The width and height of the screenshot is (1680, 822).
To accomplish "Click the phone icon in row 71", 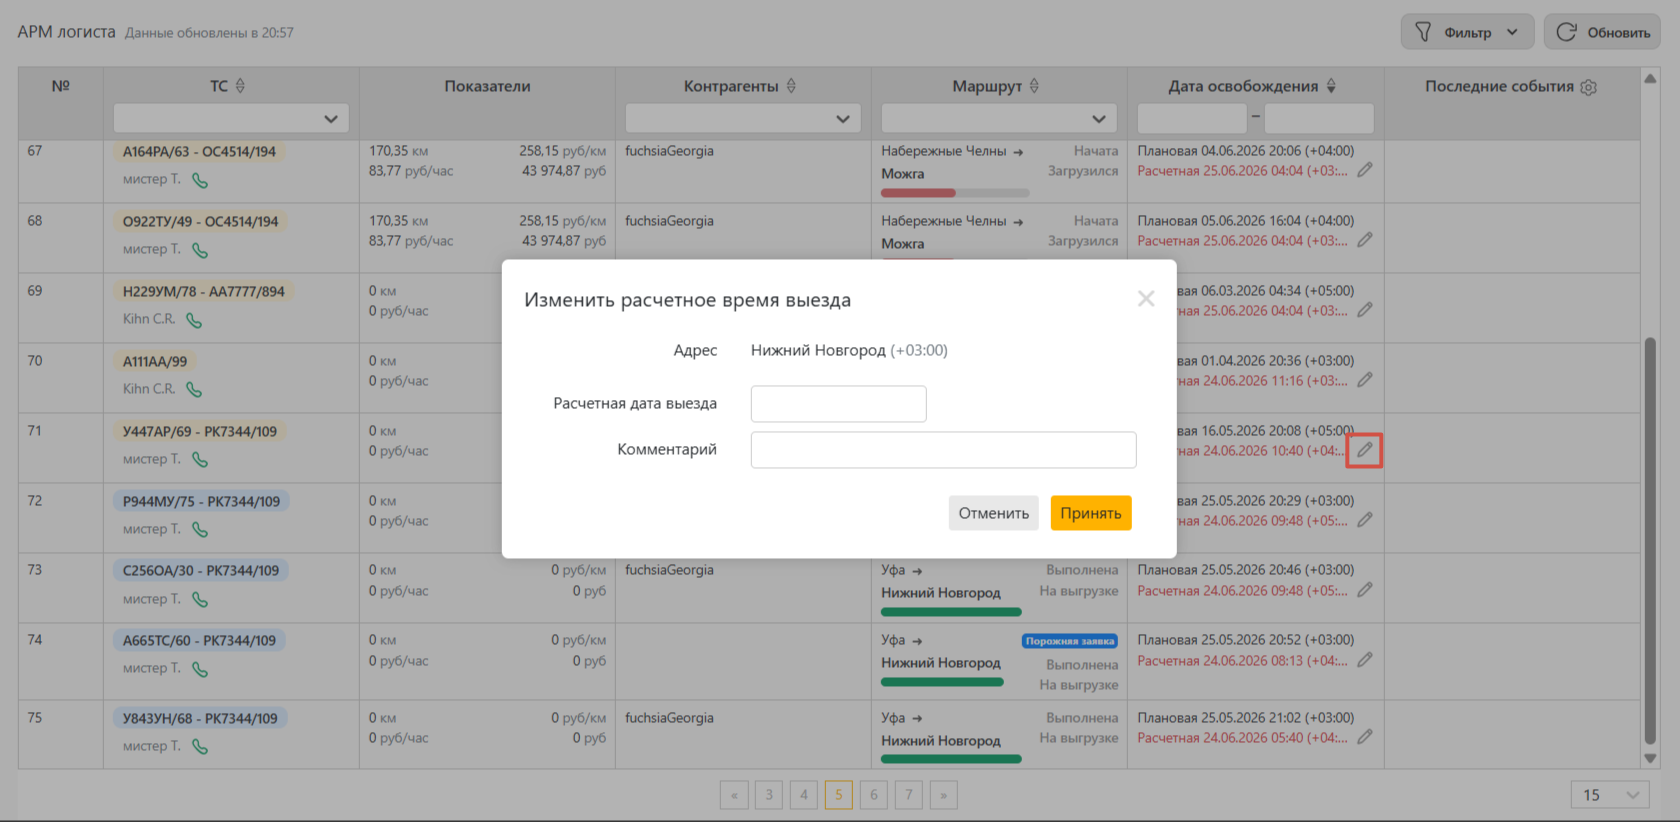I will pos(200,460).
